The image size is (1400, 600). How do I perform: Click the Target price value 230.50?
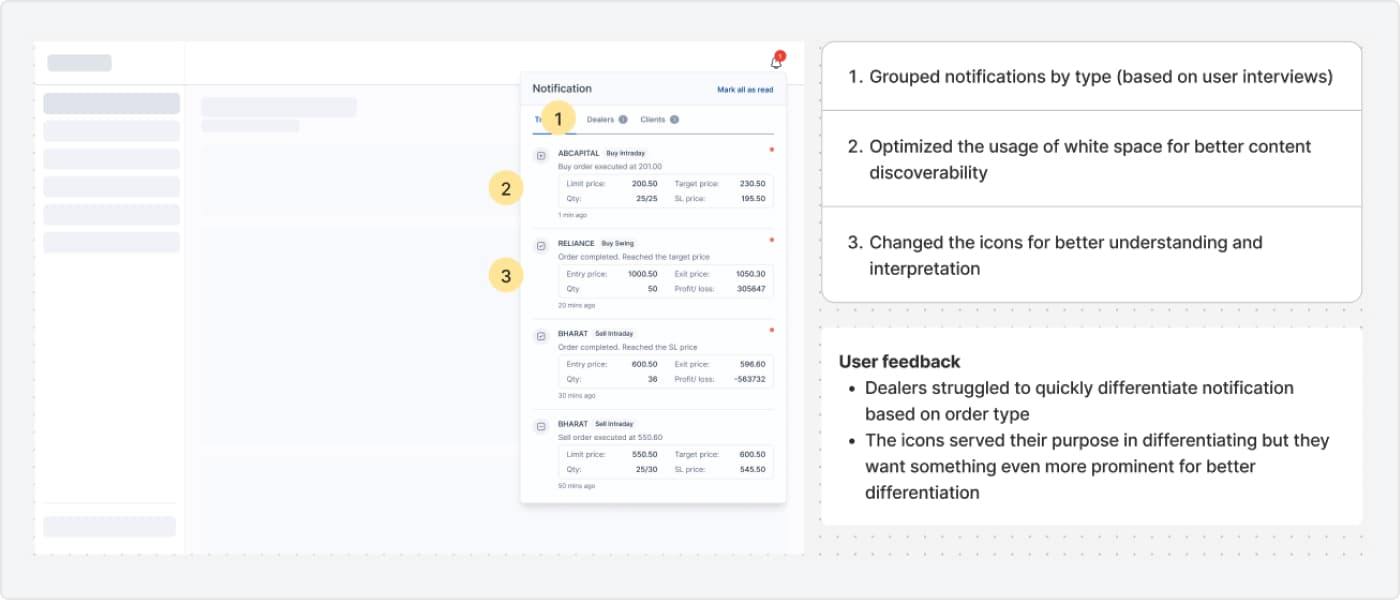pos(752,184)
